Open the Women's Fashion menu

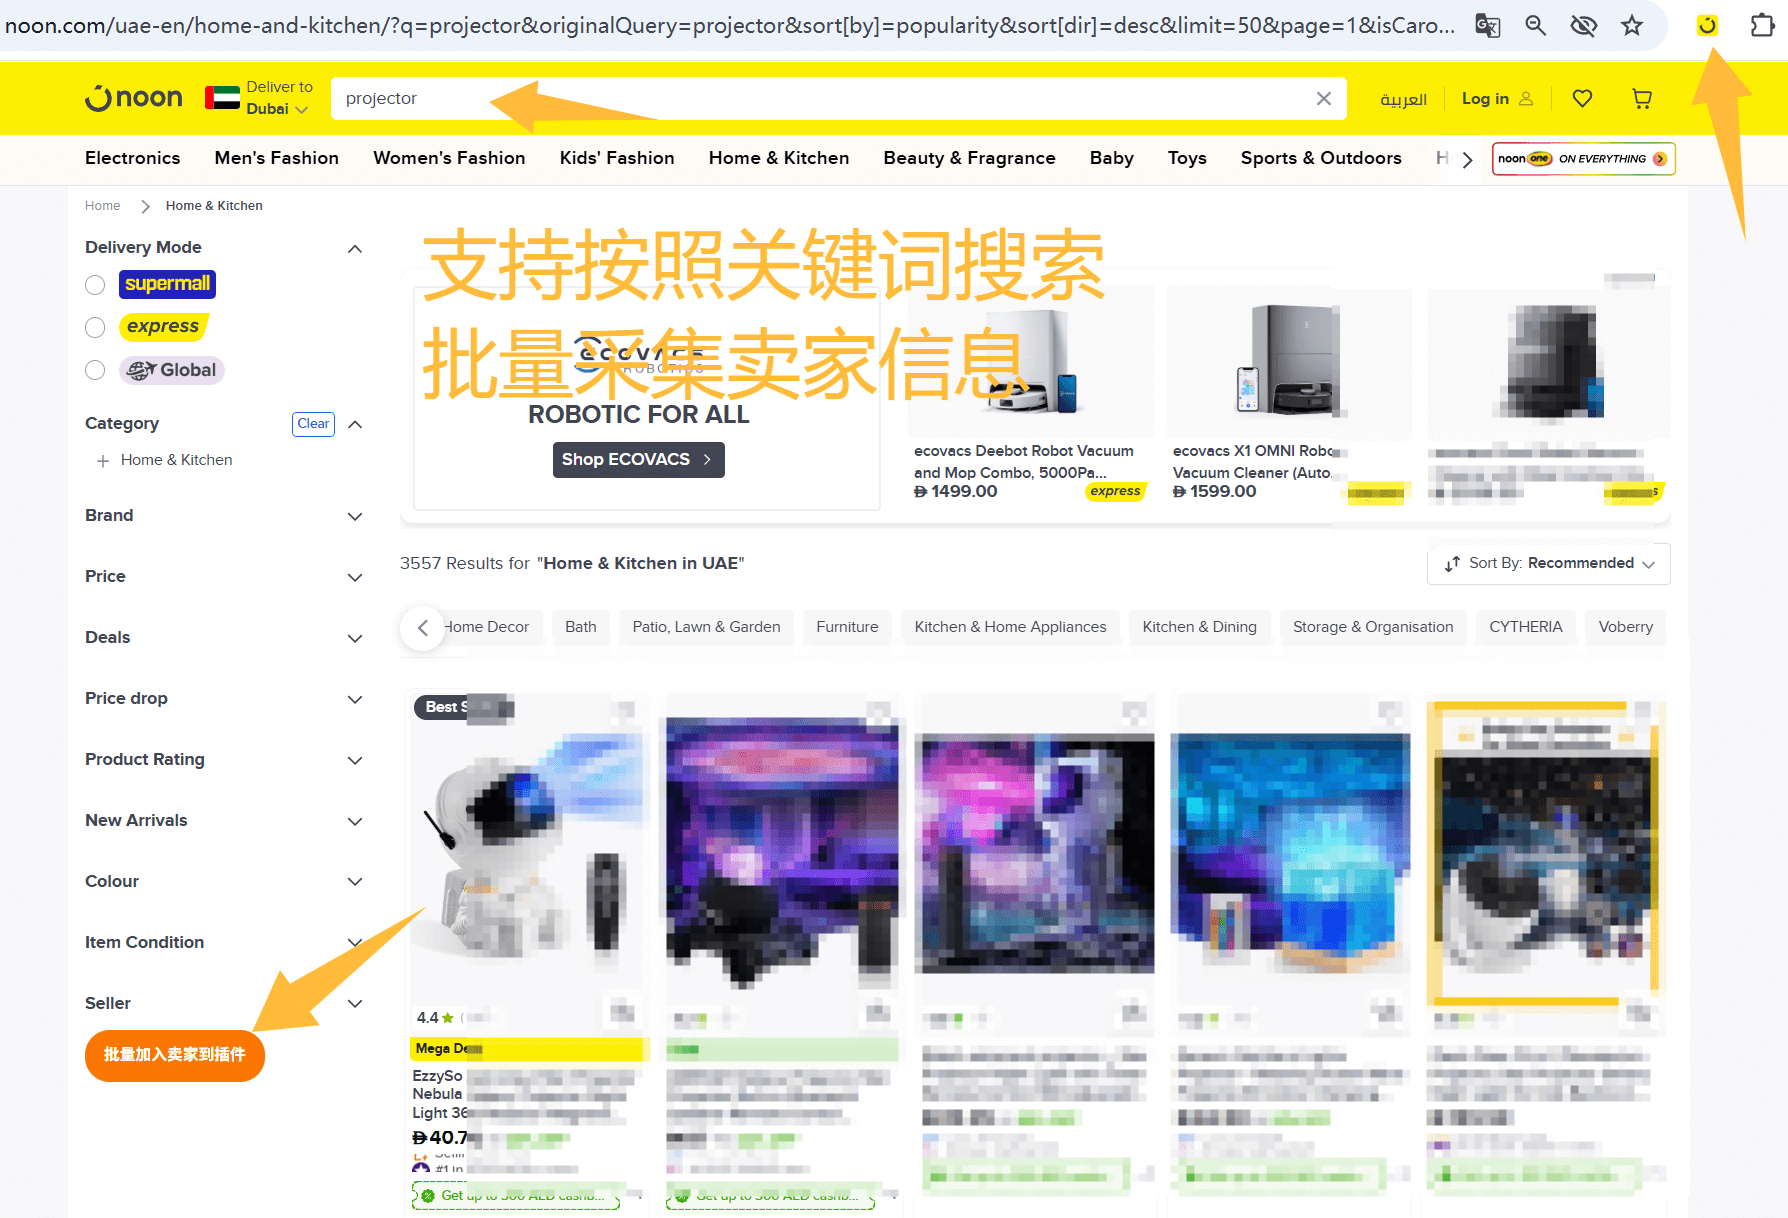click(449, 158)
